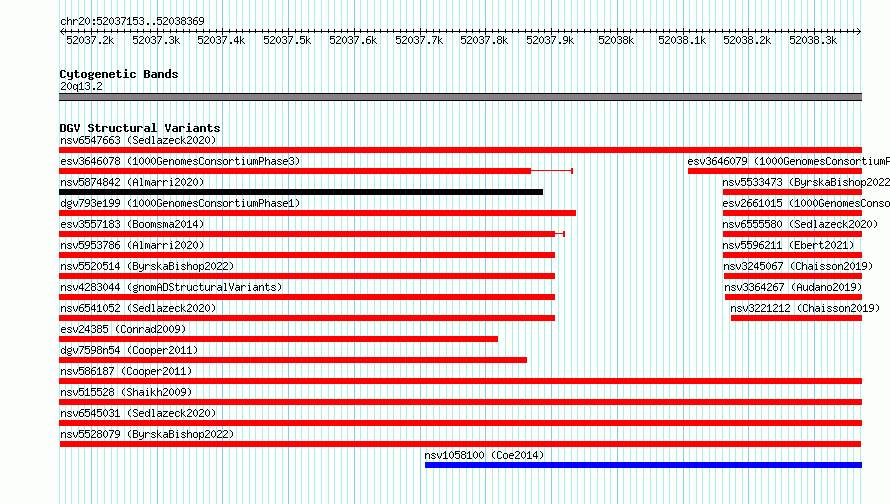Select the red nsv6547663 variant bar
Image resolution: width=890 pixels, height=504 pixels.
(x=460, y=150)
